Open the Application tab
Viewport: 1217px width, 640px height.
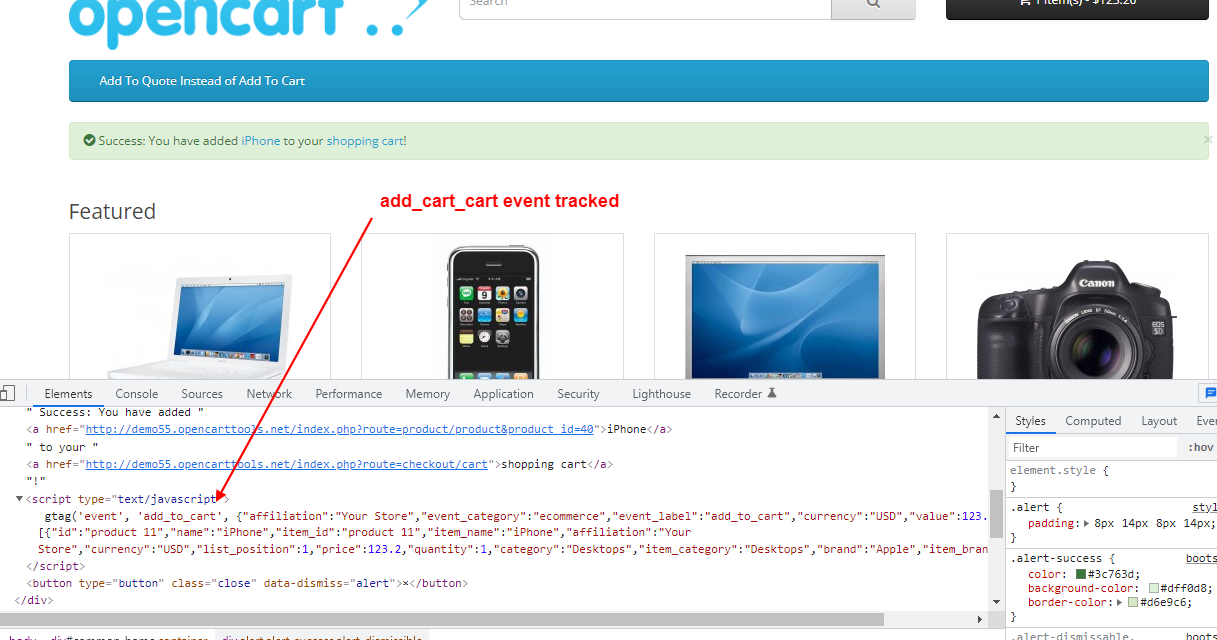coord(503,394)
